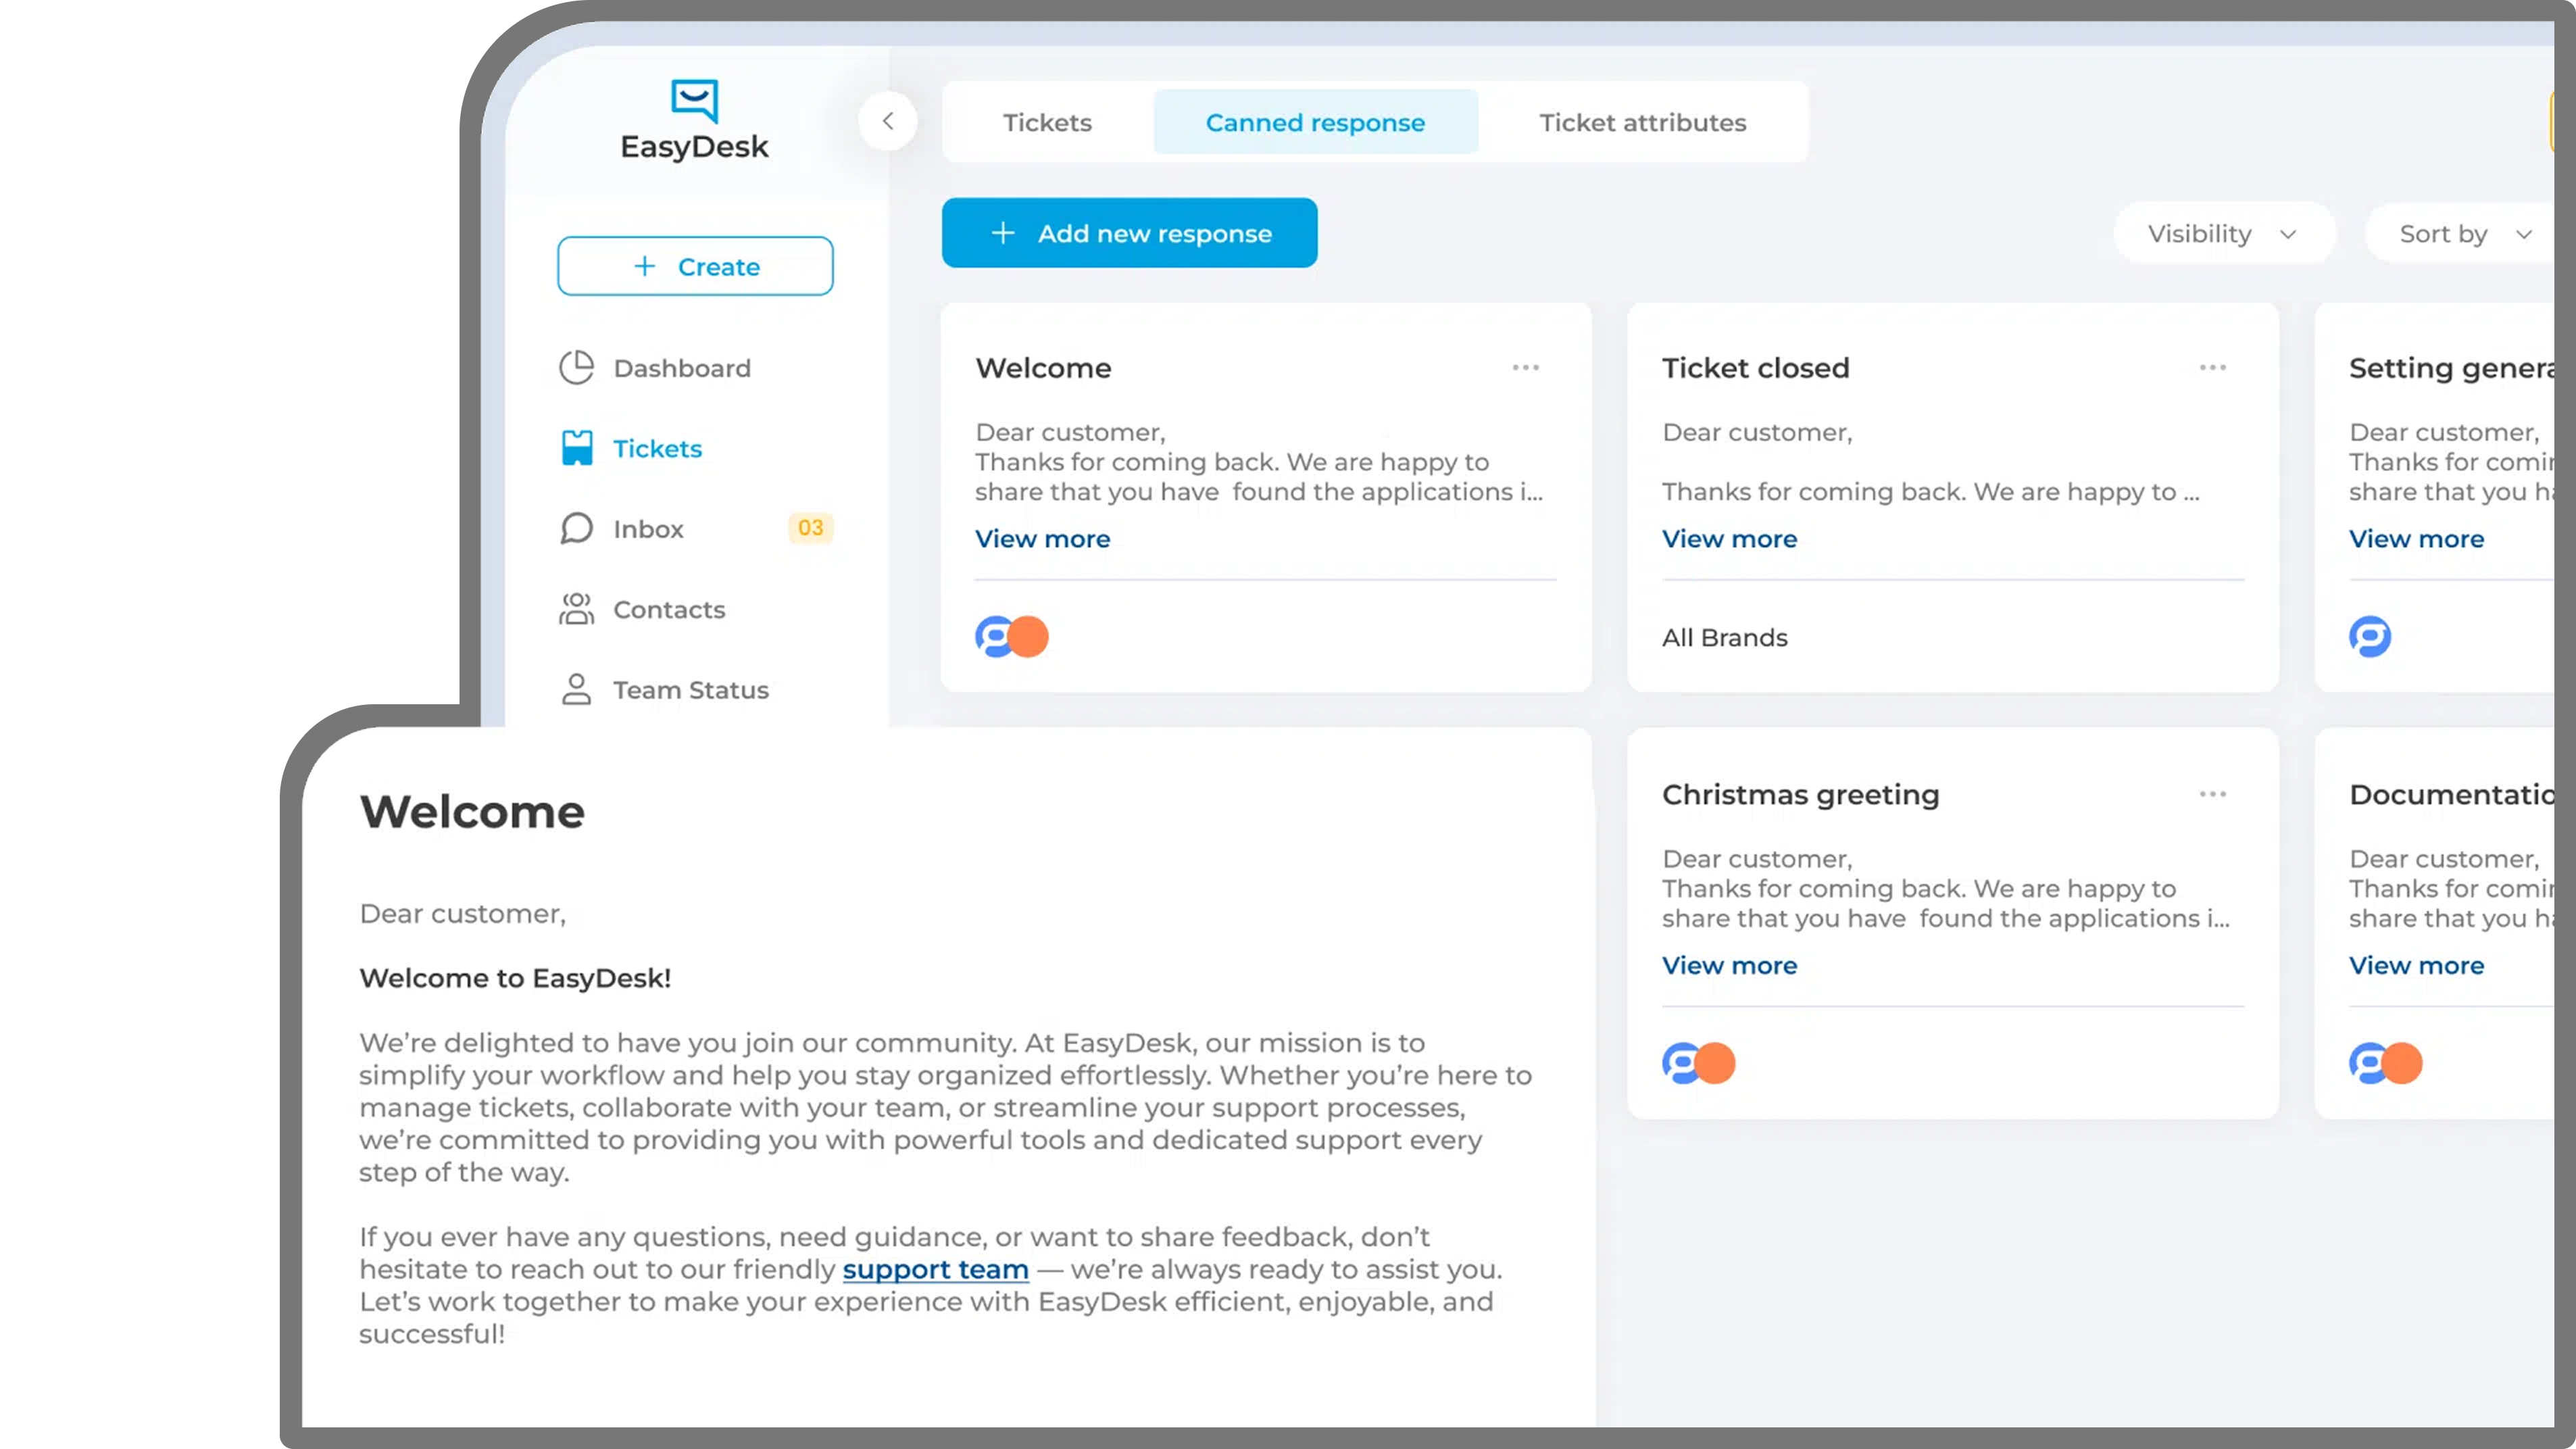This screenshot has height=1449, width=2576.
Task: Open Tickets via the ticket icon
Action: [x=577, y=448]
